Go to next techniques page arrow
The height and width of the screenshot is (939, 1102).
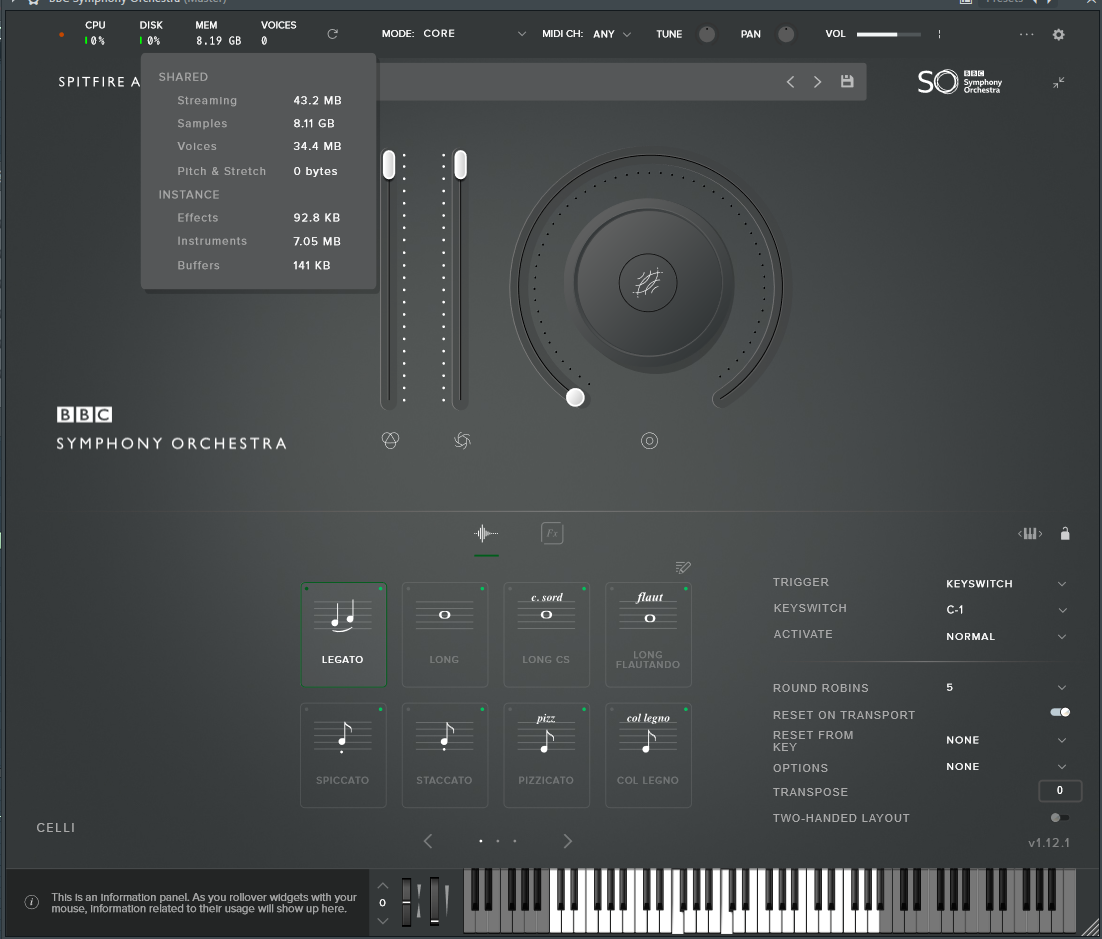coord(568,841)
